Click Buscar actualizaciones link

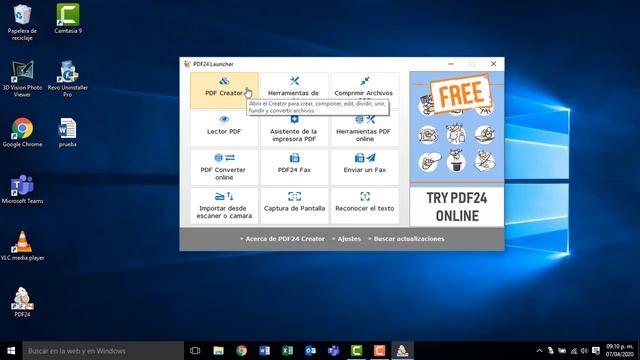click(x=409, y=239)
